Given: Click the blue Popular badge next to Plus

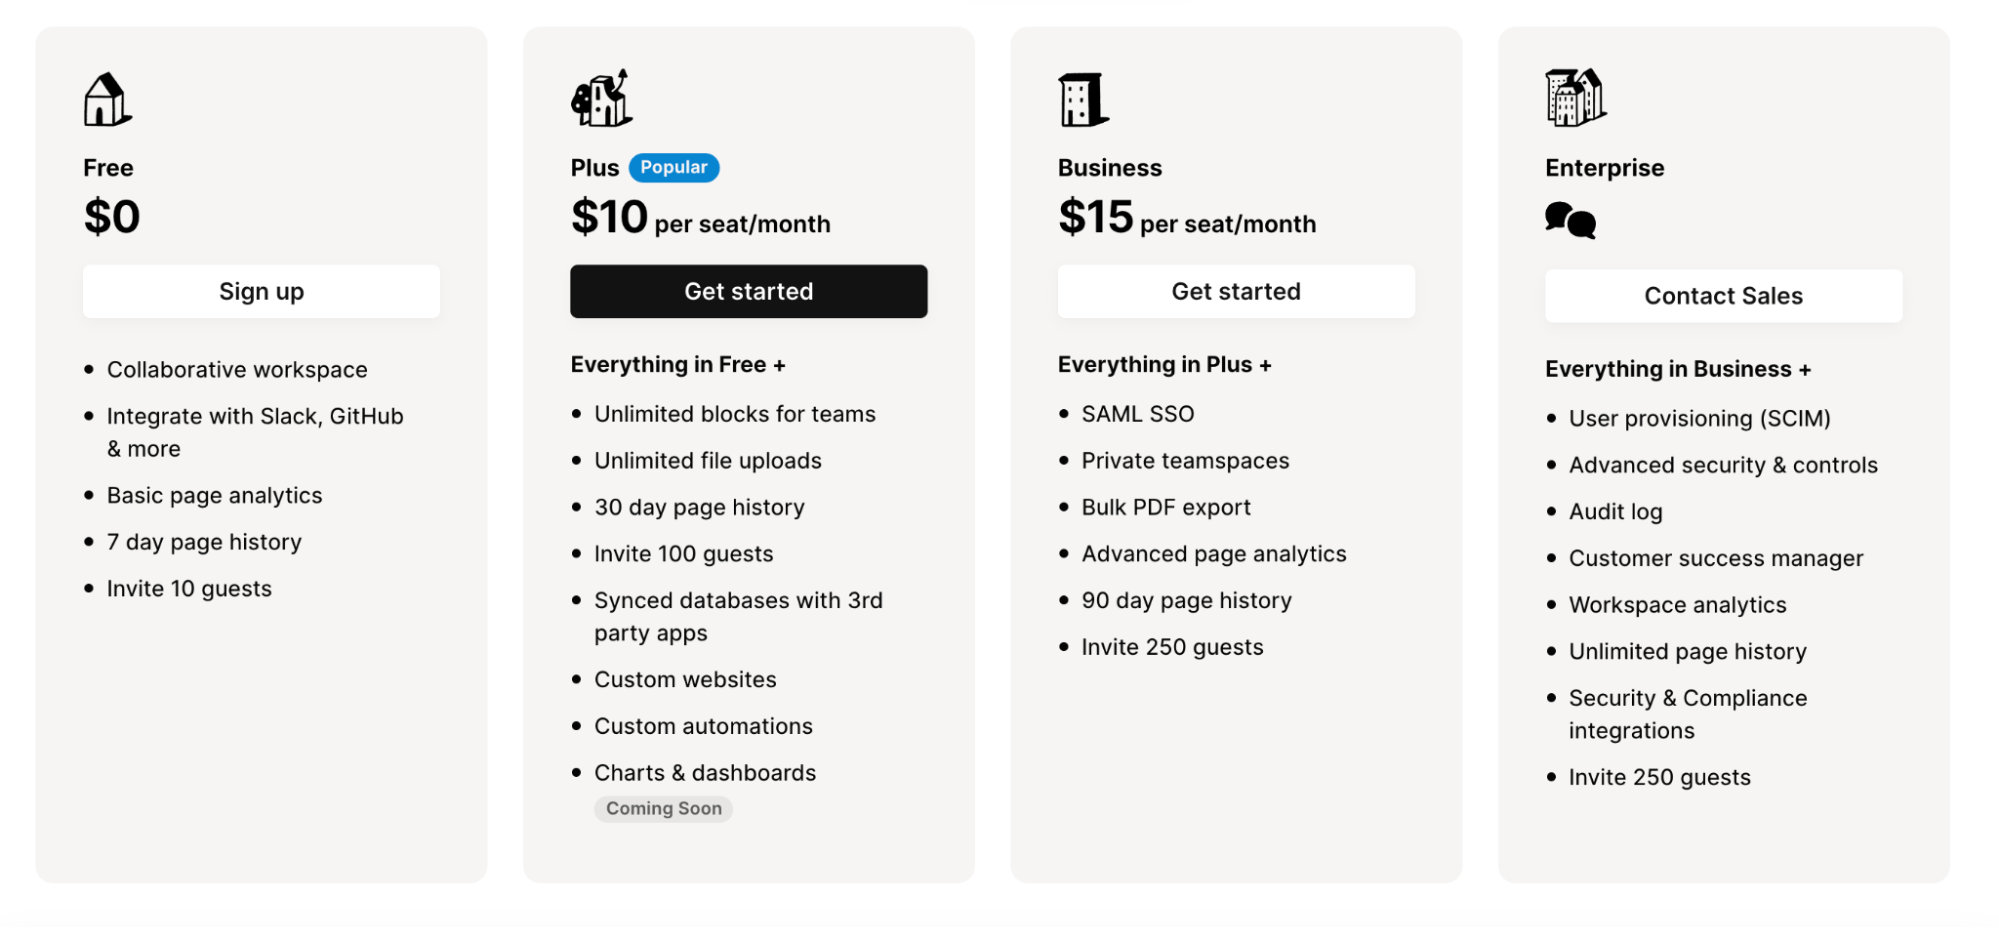Looking at the screenshot, I should (x=674, y=167).
